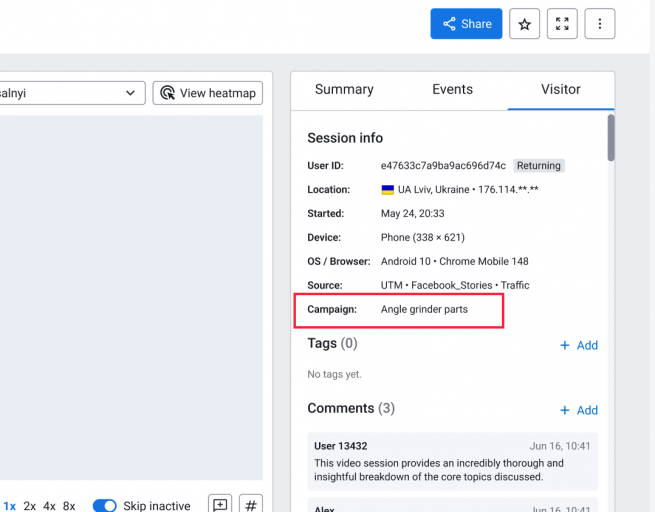Toggle the Skip inactive switch

click(104, 506)
